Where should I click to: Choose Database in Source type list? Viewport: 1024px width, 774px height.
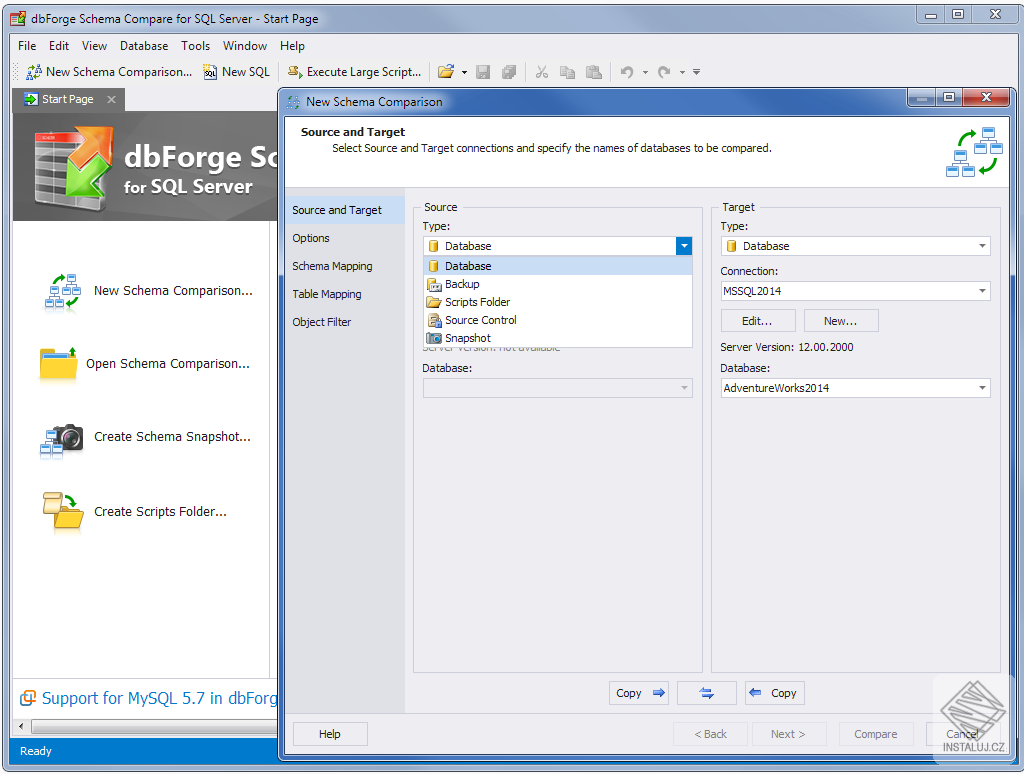coord(558,266)
